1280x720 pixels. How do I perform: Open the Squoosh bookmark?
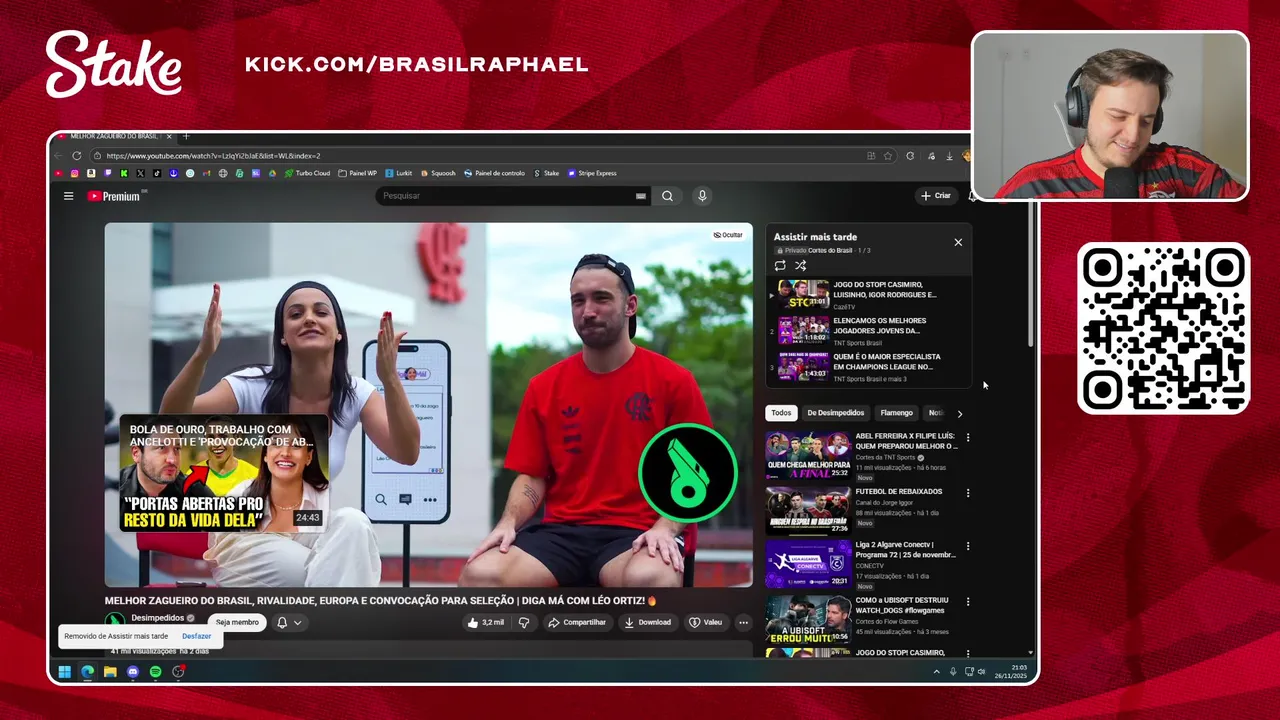(x=438, y=173)
